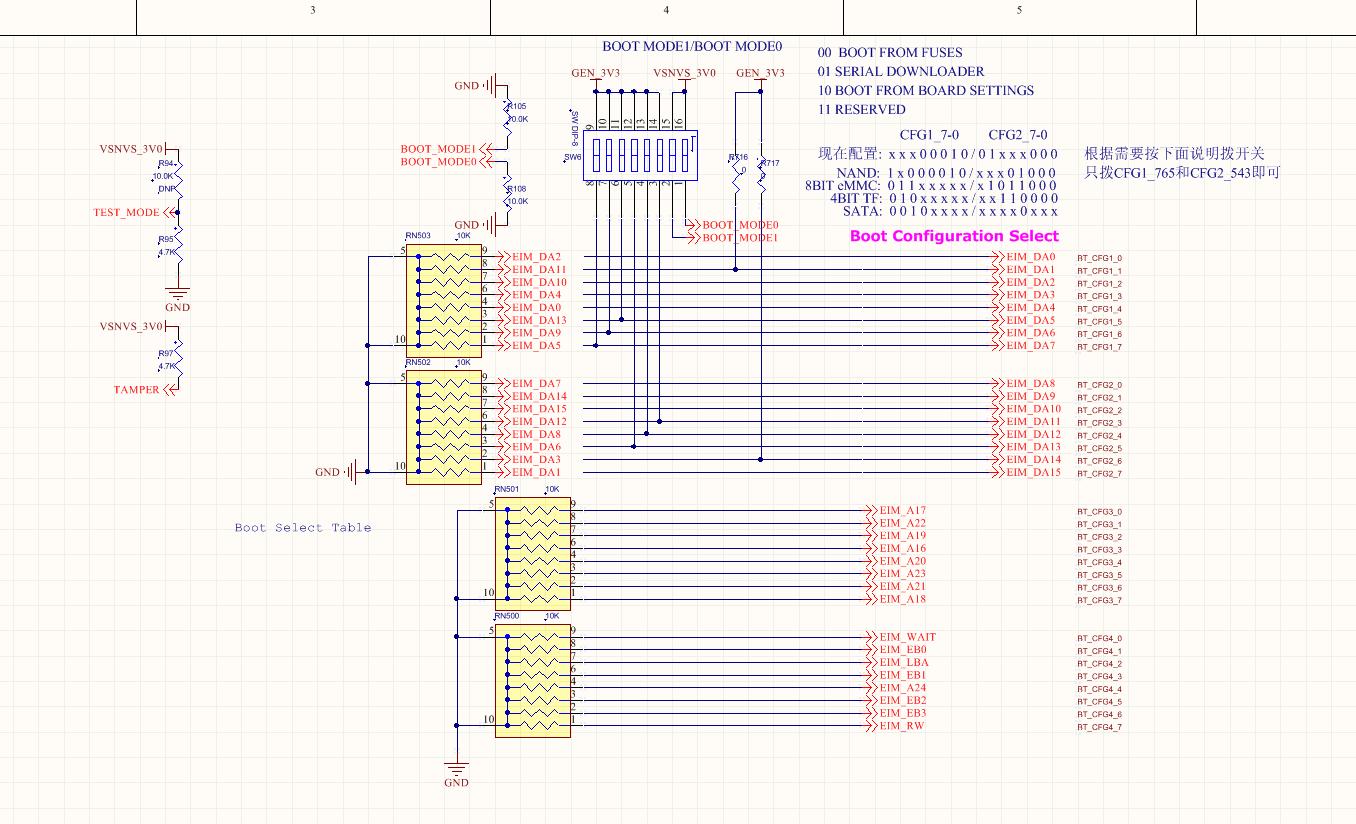Click the GND symbol below resistor R108
The image size is (1356, 824).
(480, 224)
